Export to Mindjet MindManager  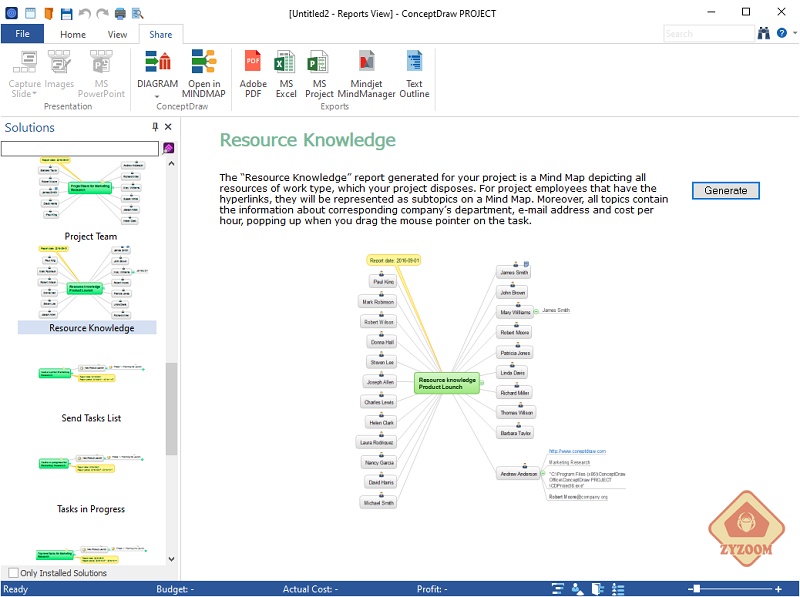coord(366,74)
